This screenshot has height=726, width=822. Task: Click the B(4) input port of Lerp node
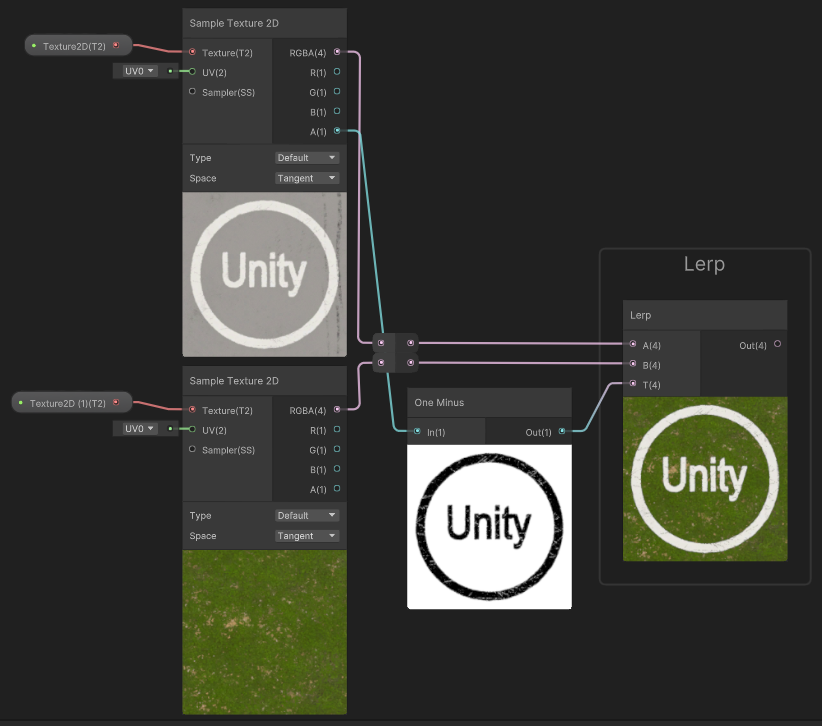[633, 364]
